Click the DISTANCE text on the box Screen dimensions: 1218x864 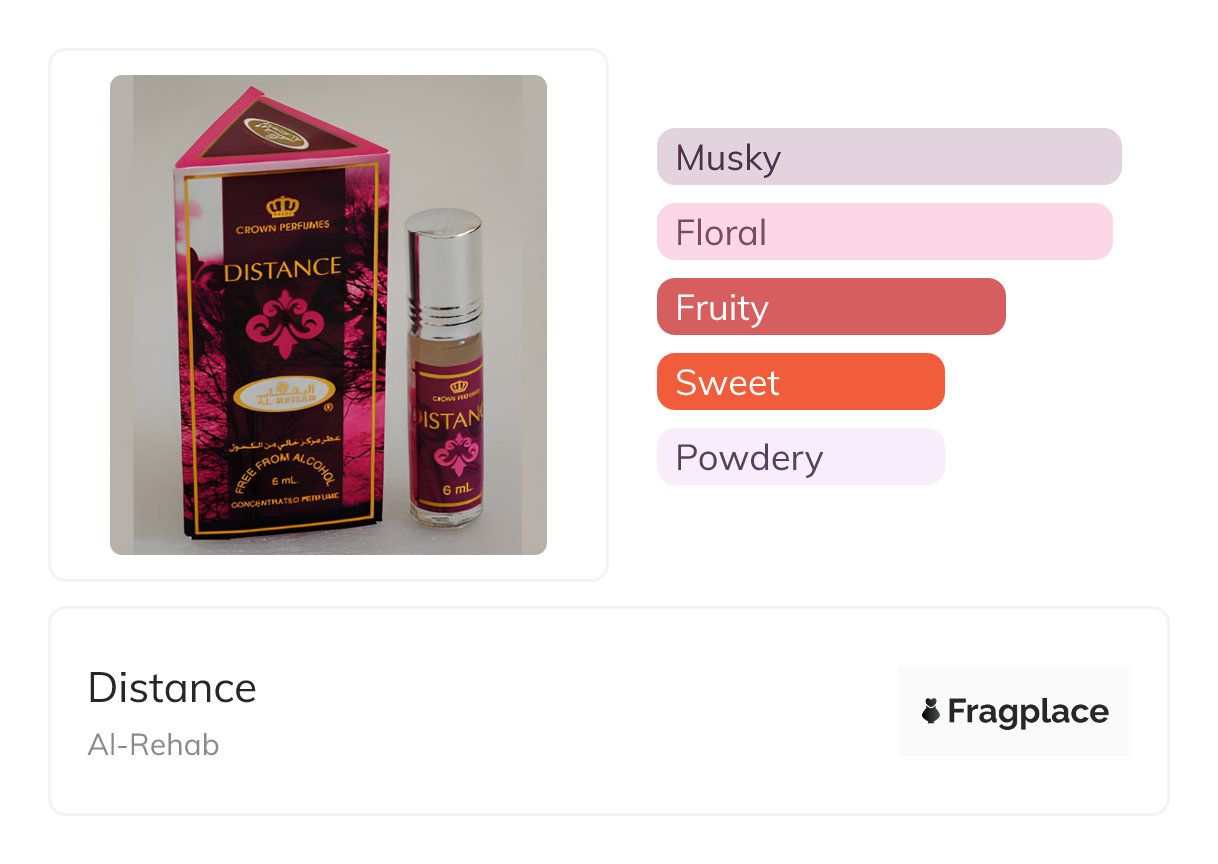tap(282, 269)
